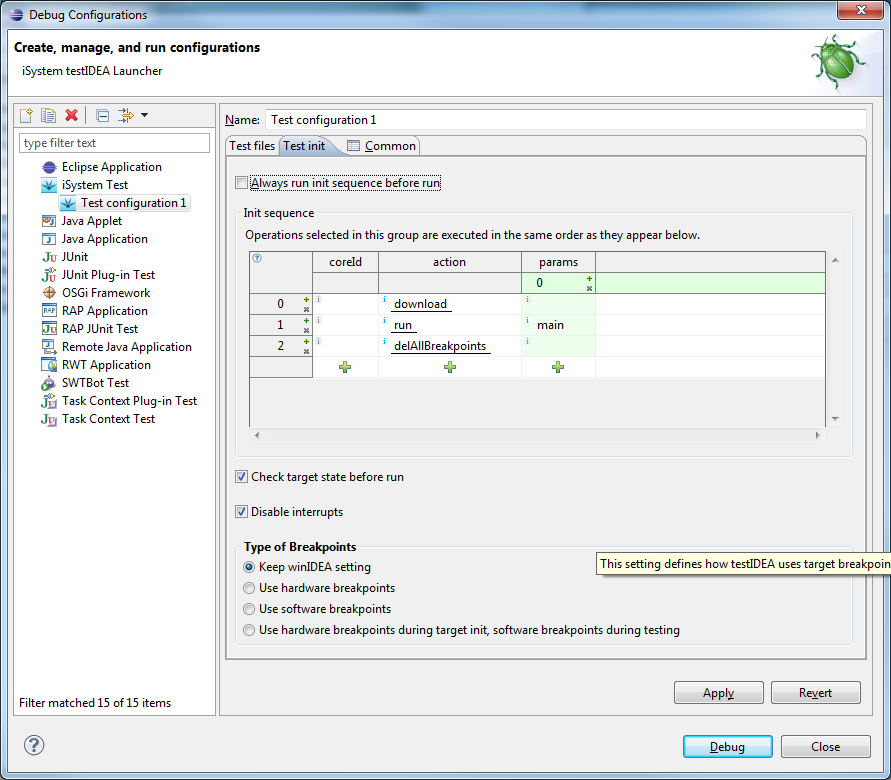Click the download action cell
This screenshot has width=891, height=780.
pos(449,304)
